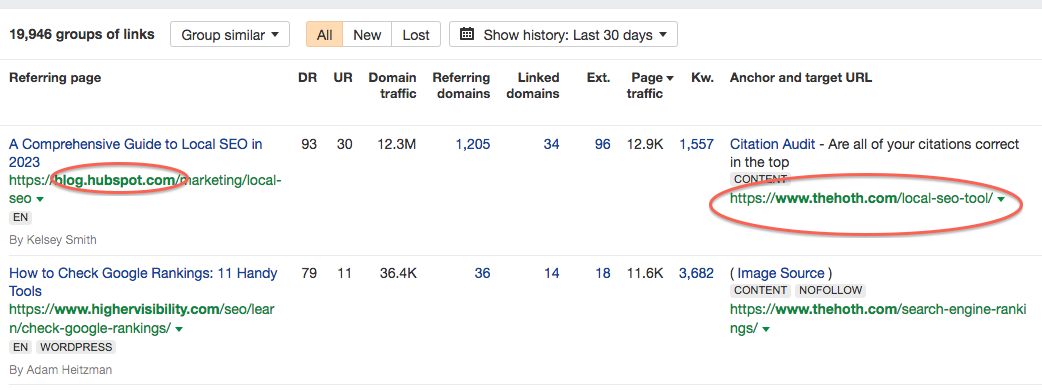Sort by the DR column header

coord(307,78)
